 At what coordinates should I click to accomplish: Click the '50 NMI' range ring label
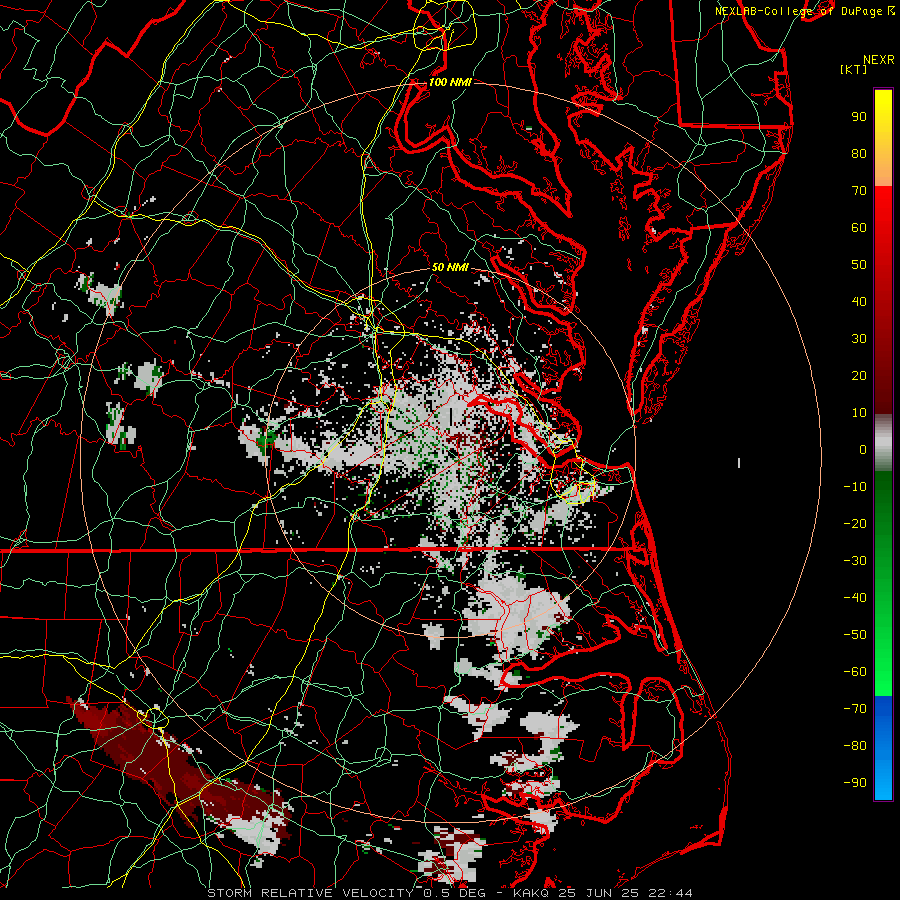pyautogui.click(x=450, y=267)
